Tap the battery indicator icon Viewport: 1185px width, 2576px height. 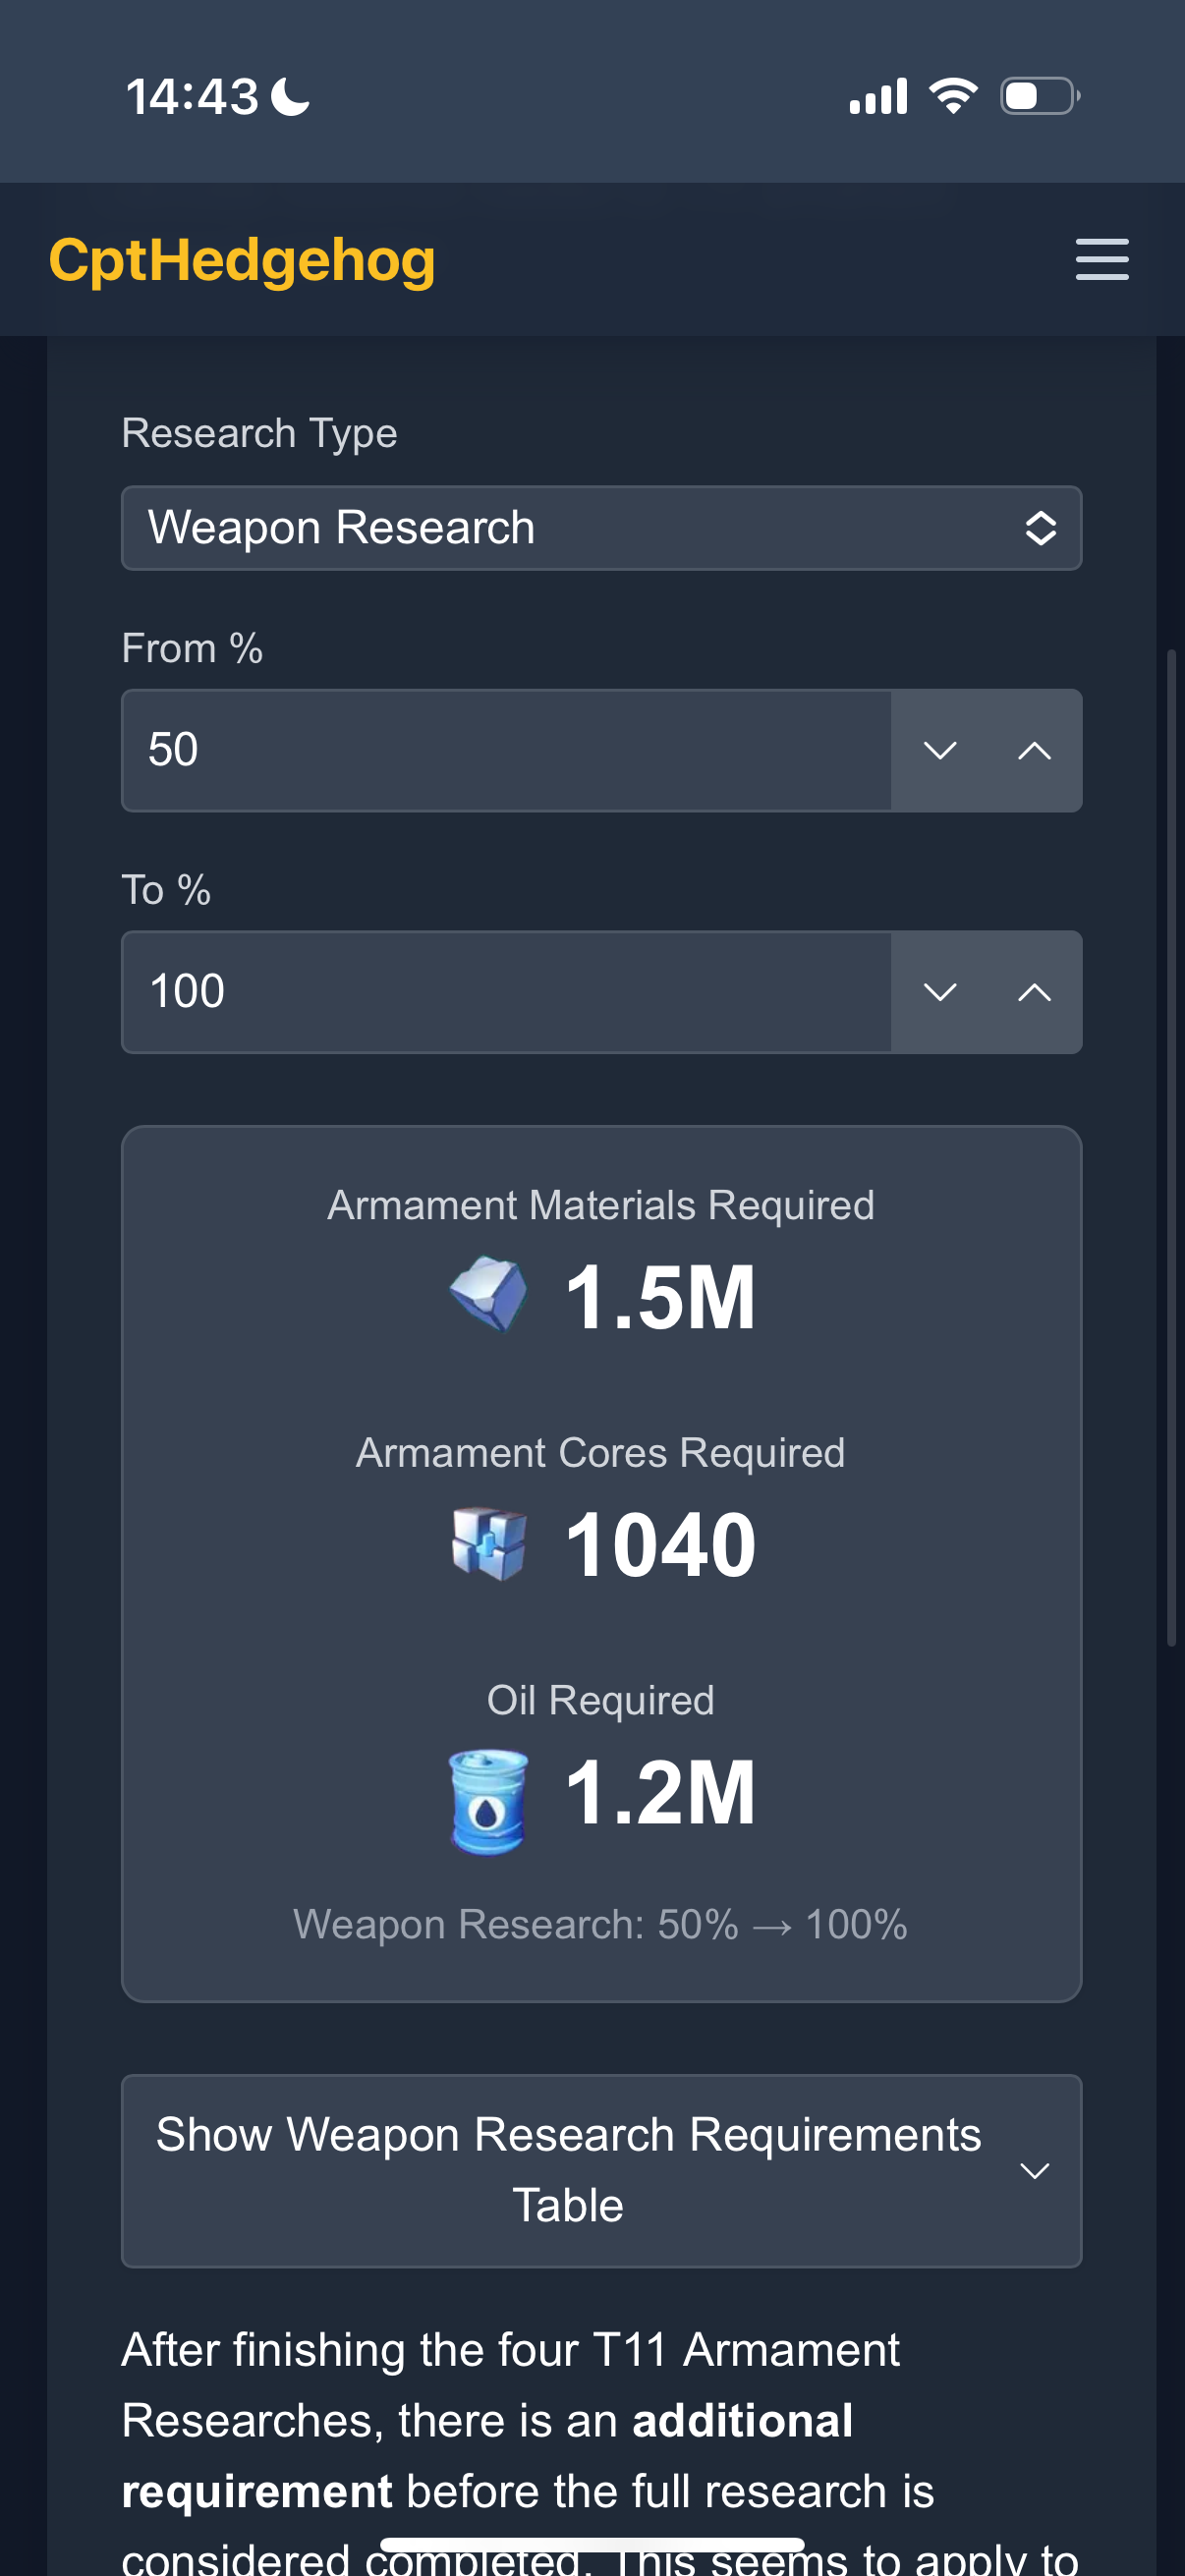tap(1039, 96)
